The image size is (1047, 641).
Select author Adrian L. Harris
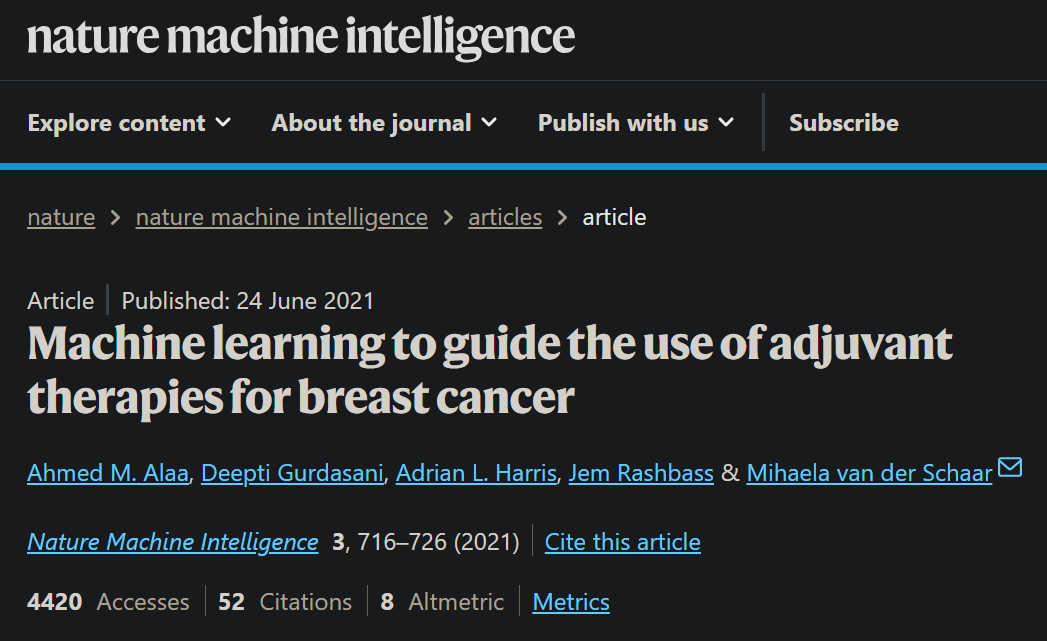tap(476, 473)
